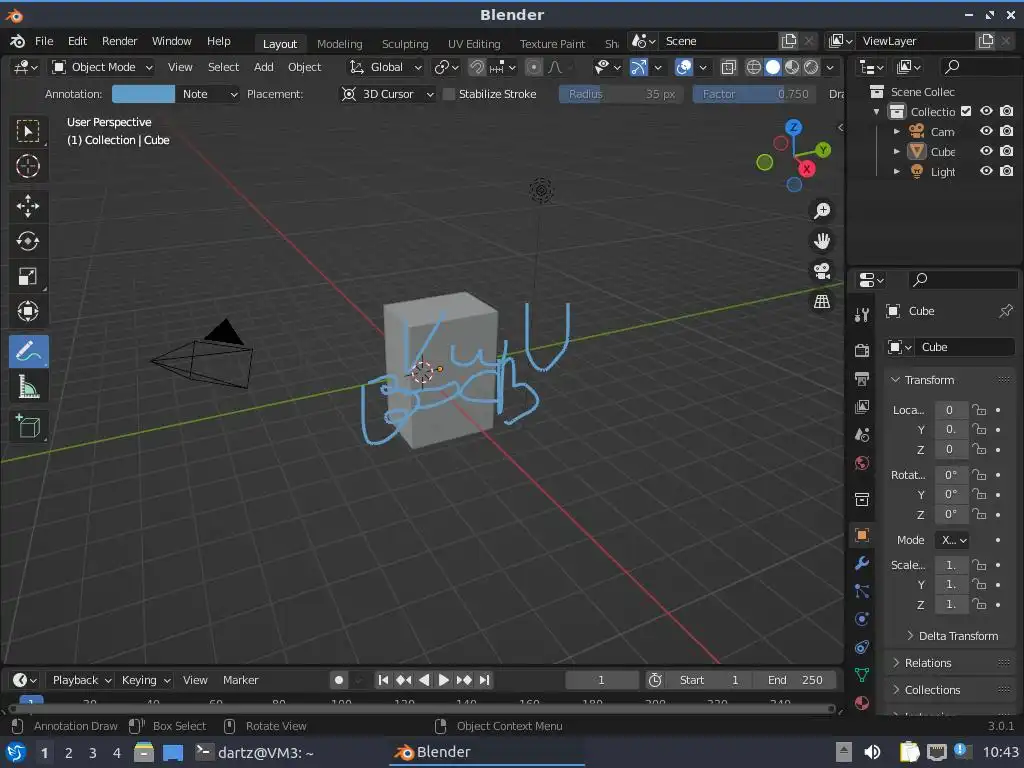Open the Note annotation layer dropdown
The width and height of the screenshot is (1024, 768).
point(208,94)
